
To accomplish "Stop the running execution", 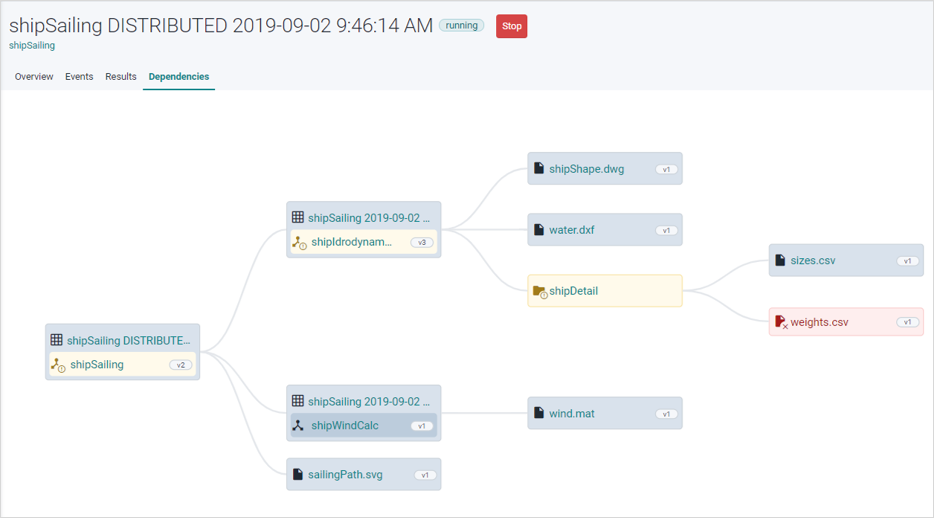I will coord(512,26).
